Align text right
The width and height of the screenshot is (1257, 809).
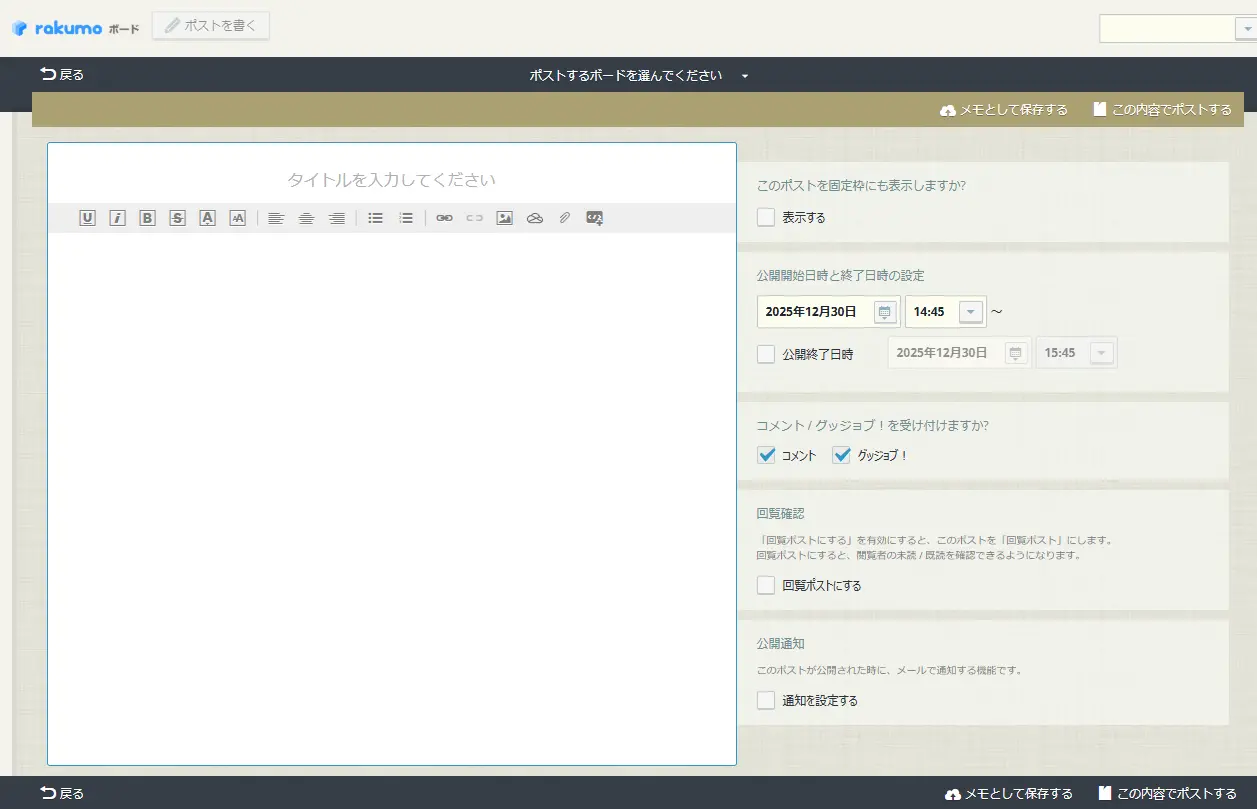337,218
